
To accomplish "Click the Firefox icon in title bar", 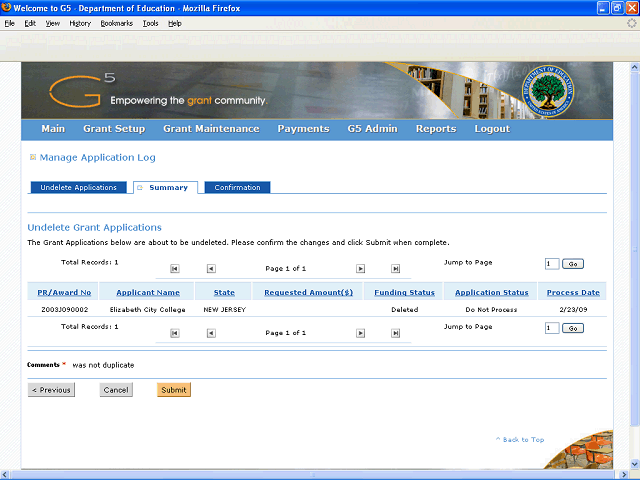I will point(6,8).
